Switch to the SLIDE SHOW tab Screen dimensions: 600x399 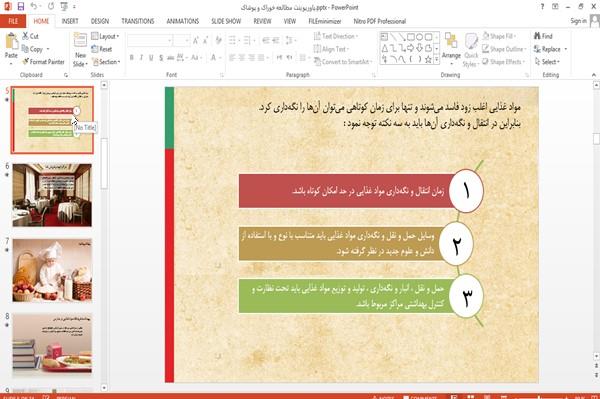(226, 21)
